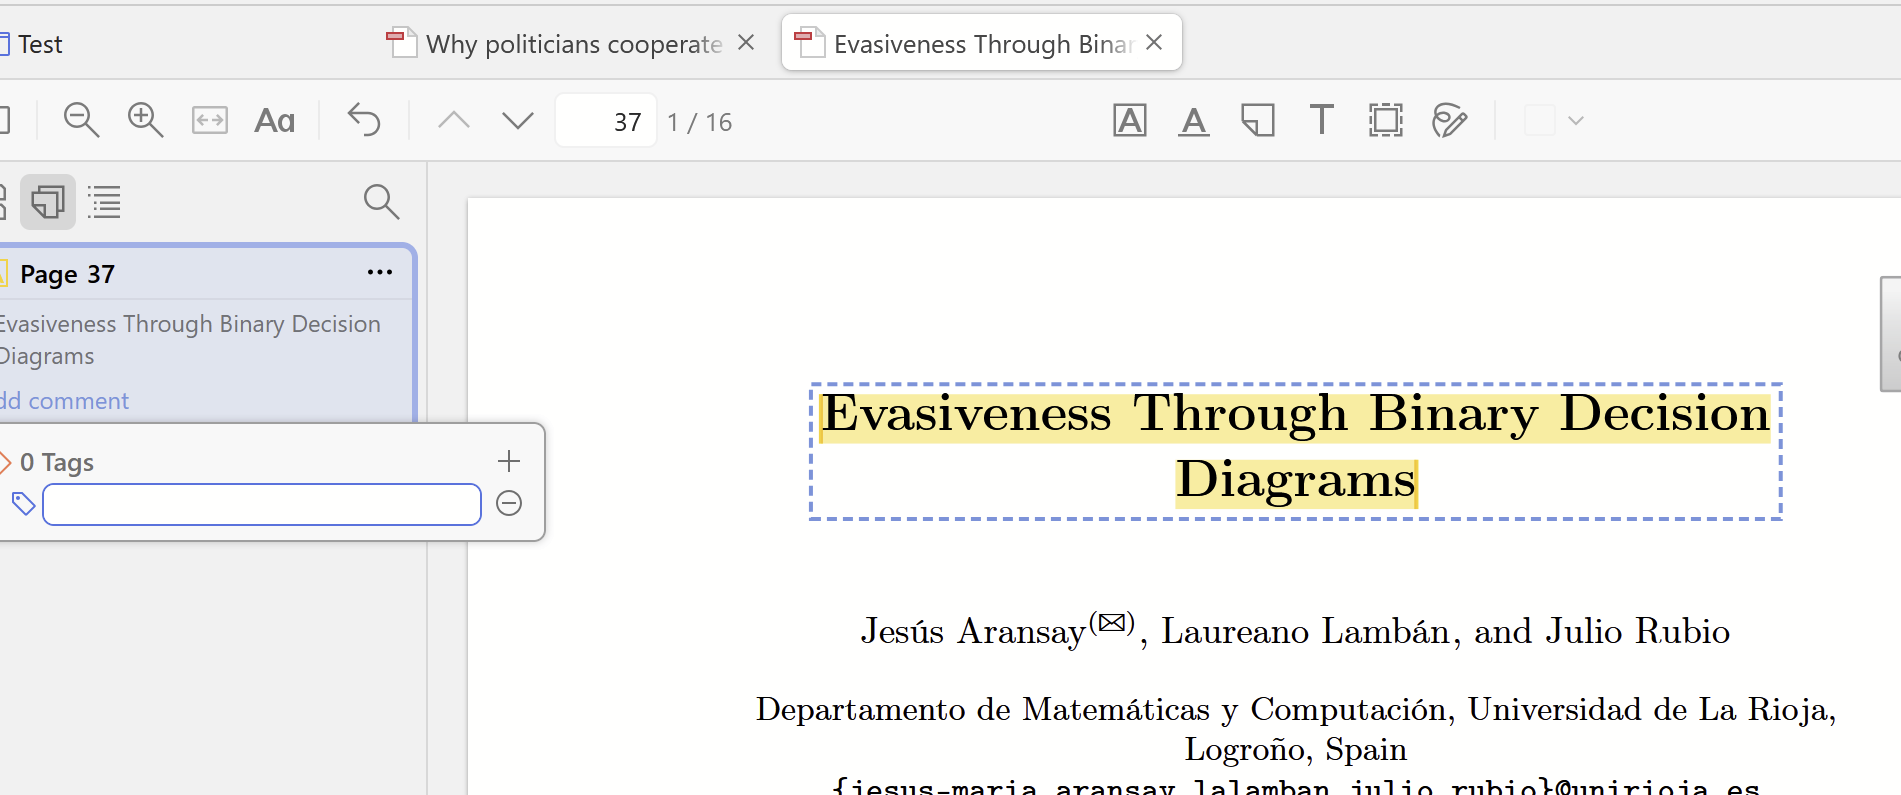This screenshot has height=795, width=1901.
Task: Click the tag icon beside input
Action: (23, 504)
